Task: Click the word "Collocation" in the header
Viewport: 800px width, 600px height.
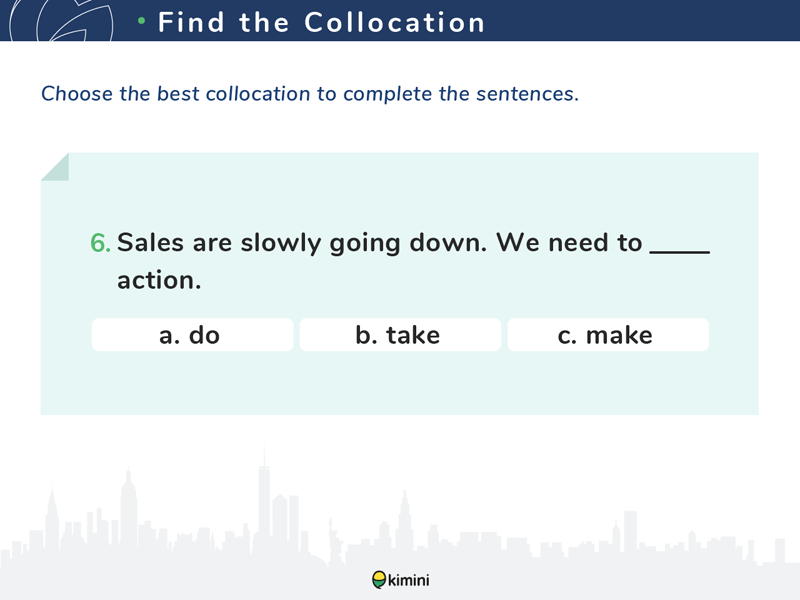Action: click(x=395, y=22)
